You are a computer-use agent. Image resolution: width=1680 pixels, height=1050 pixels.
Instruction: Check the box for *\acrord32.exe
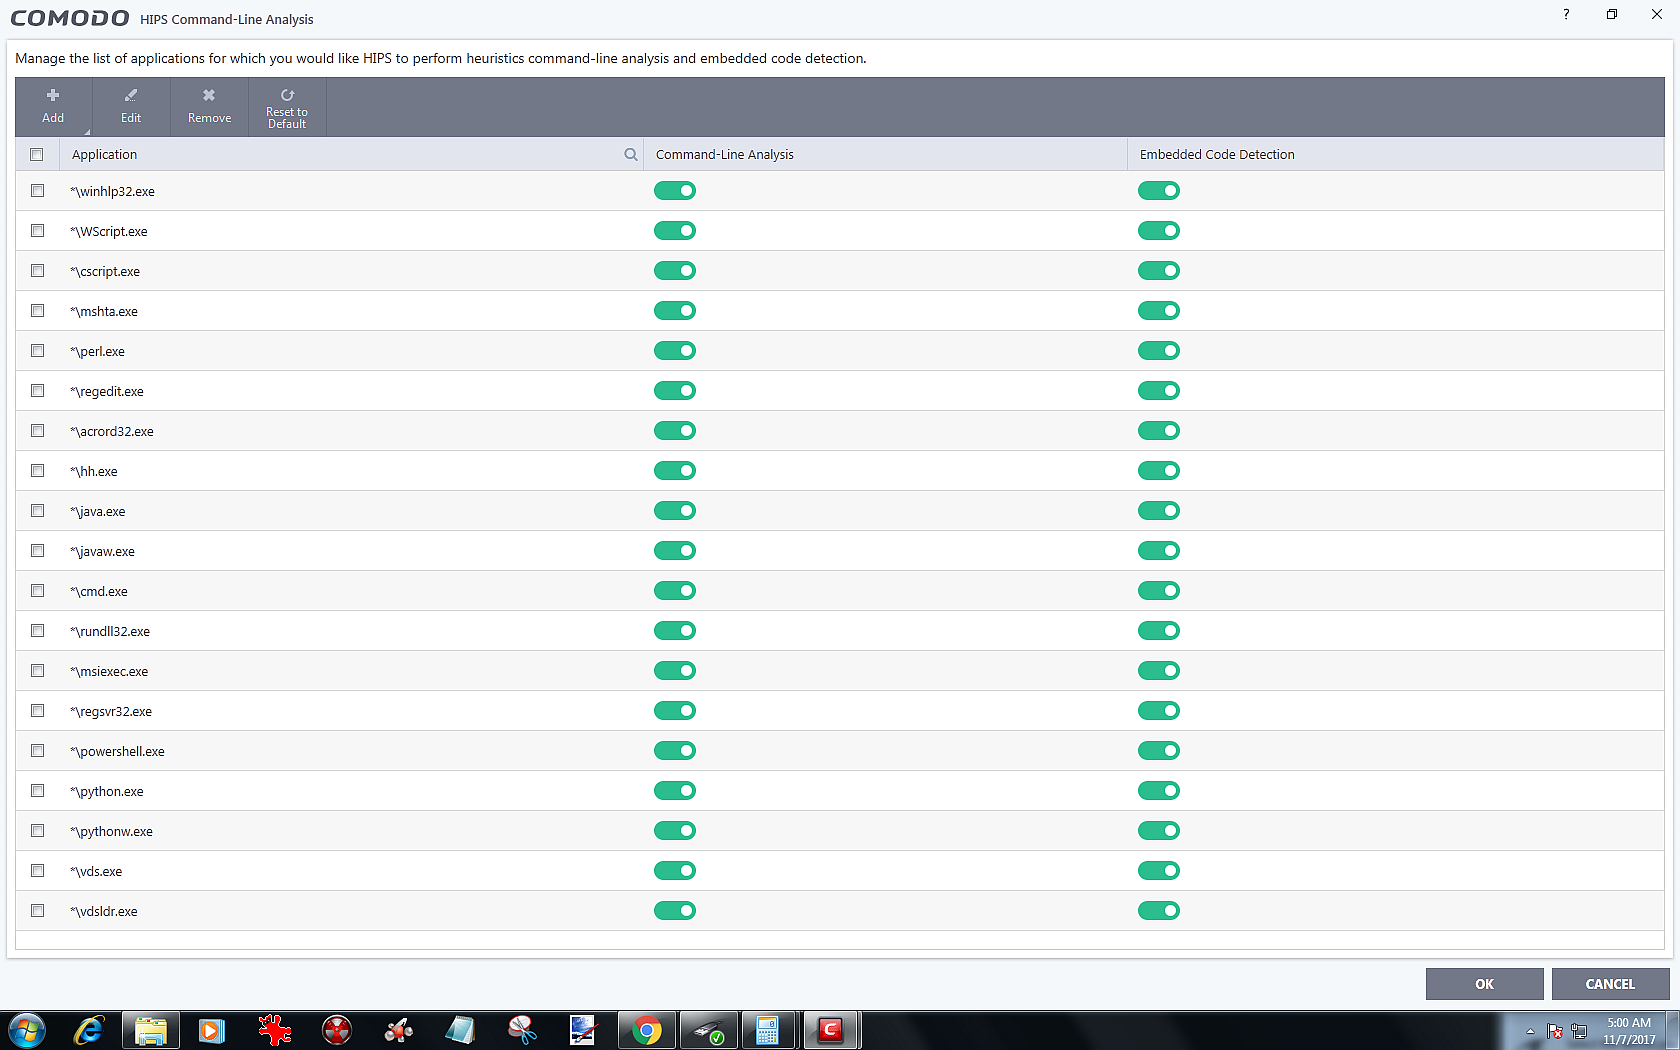[38, 430]
